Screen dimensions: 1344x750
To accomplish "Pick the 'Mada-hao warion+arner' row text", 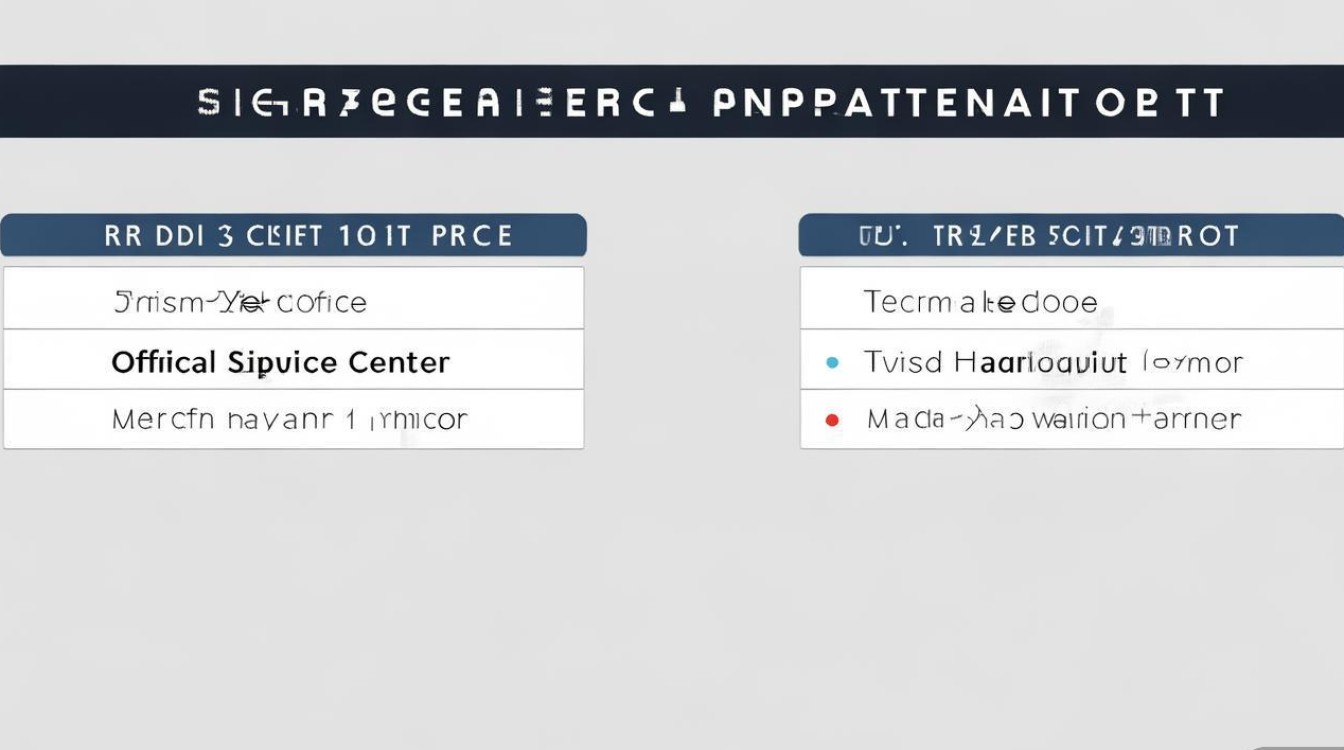I will click(1054, 419).
